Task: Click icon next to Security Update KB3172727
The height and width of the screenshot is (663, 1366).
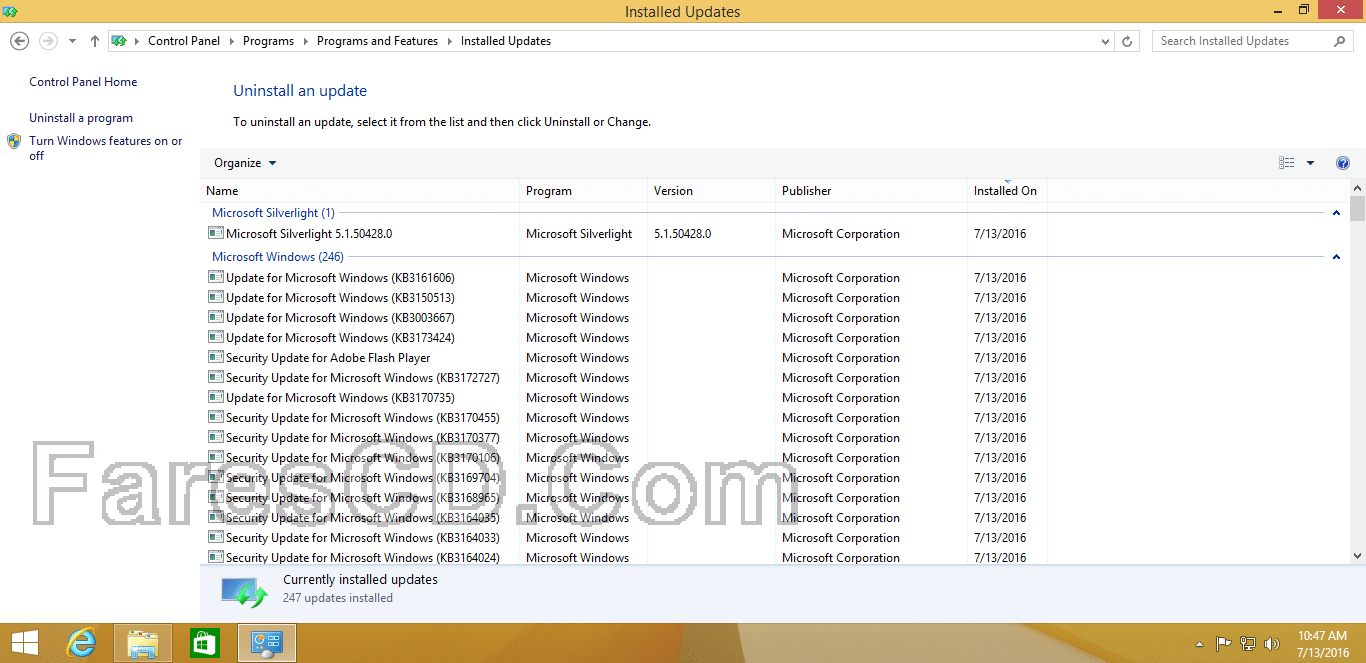Action: [x=215, y=377]
